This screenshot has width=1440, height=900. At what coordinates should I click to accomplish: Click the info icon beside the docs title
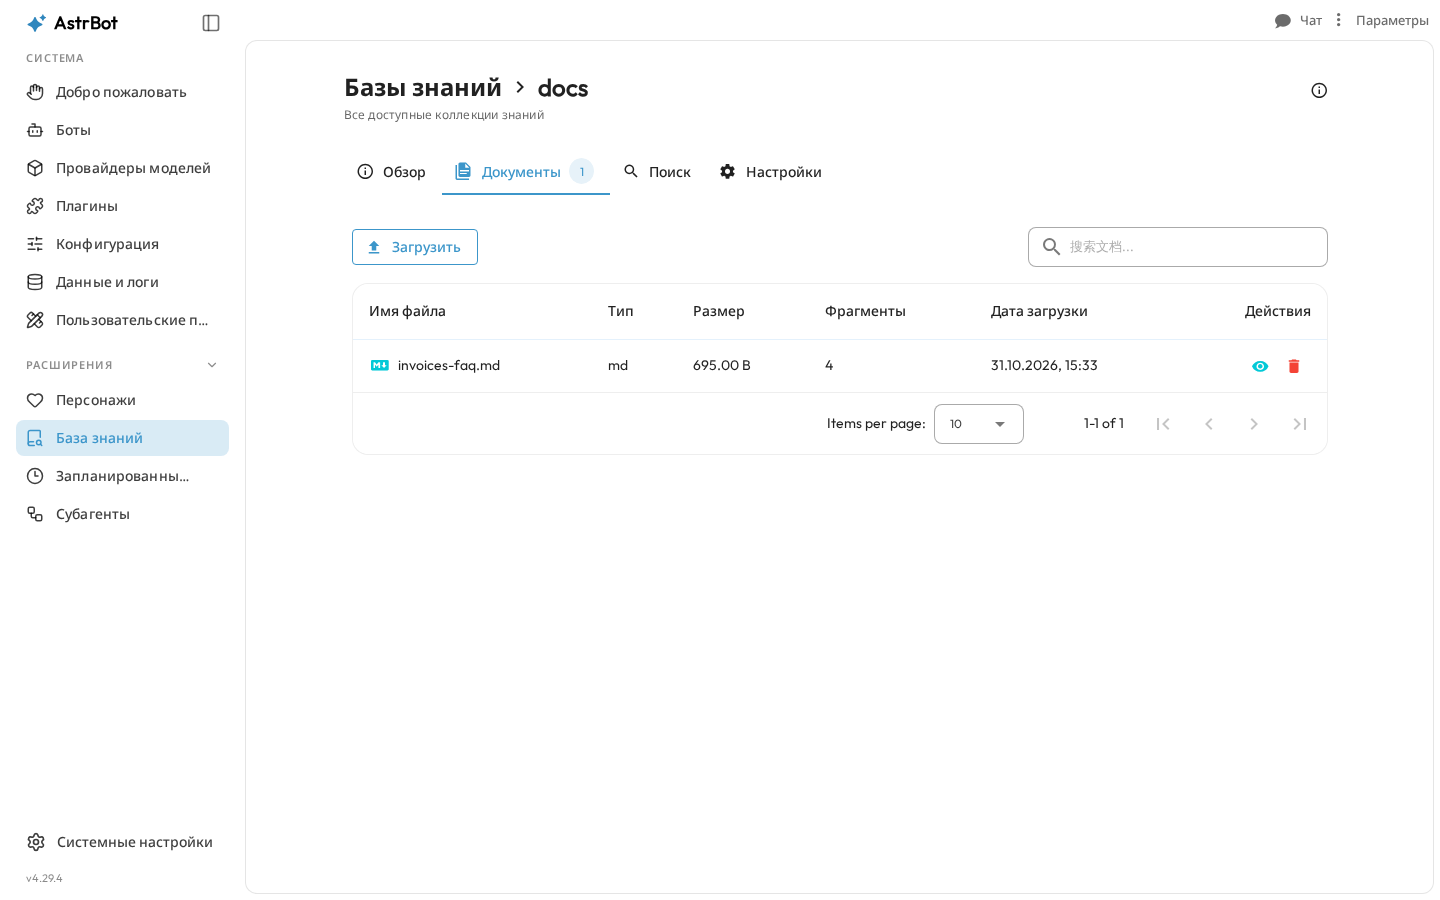click(1319, 90)
